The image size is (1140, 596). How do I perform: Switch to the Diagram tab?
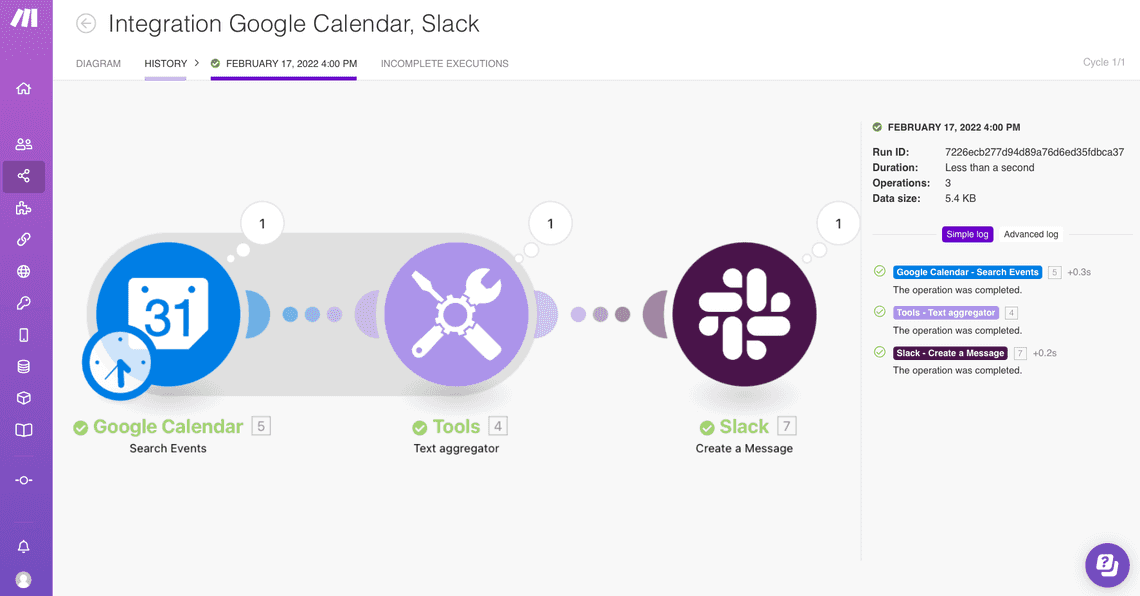tap(98, 64)
